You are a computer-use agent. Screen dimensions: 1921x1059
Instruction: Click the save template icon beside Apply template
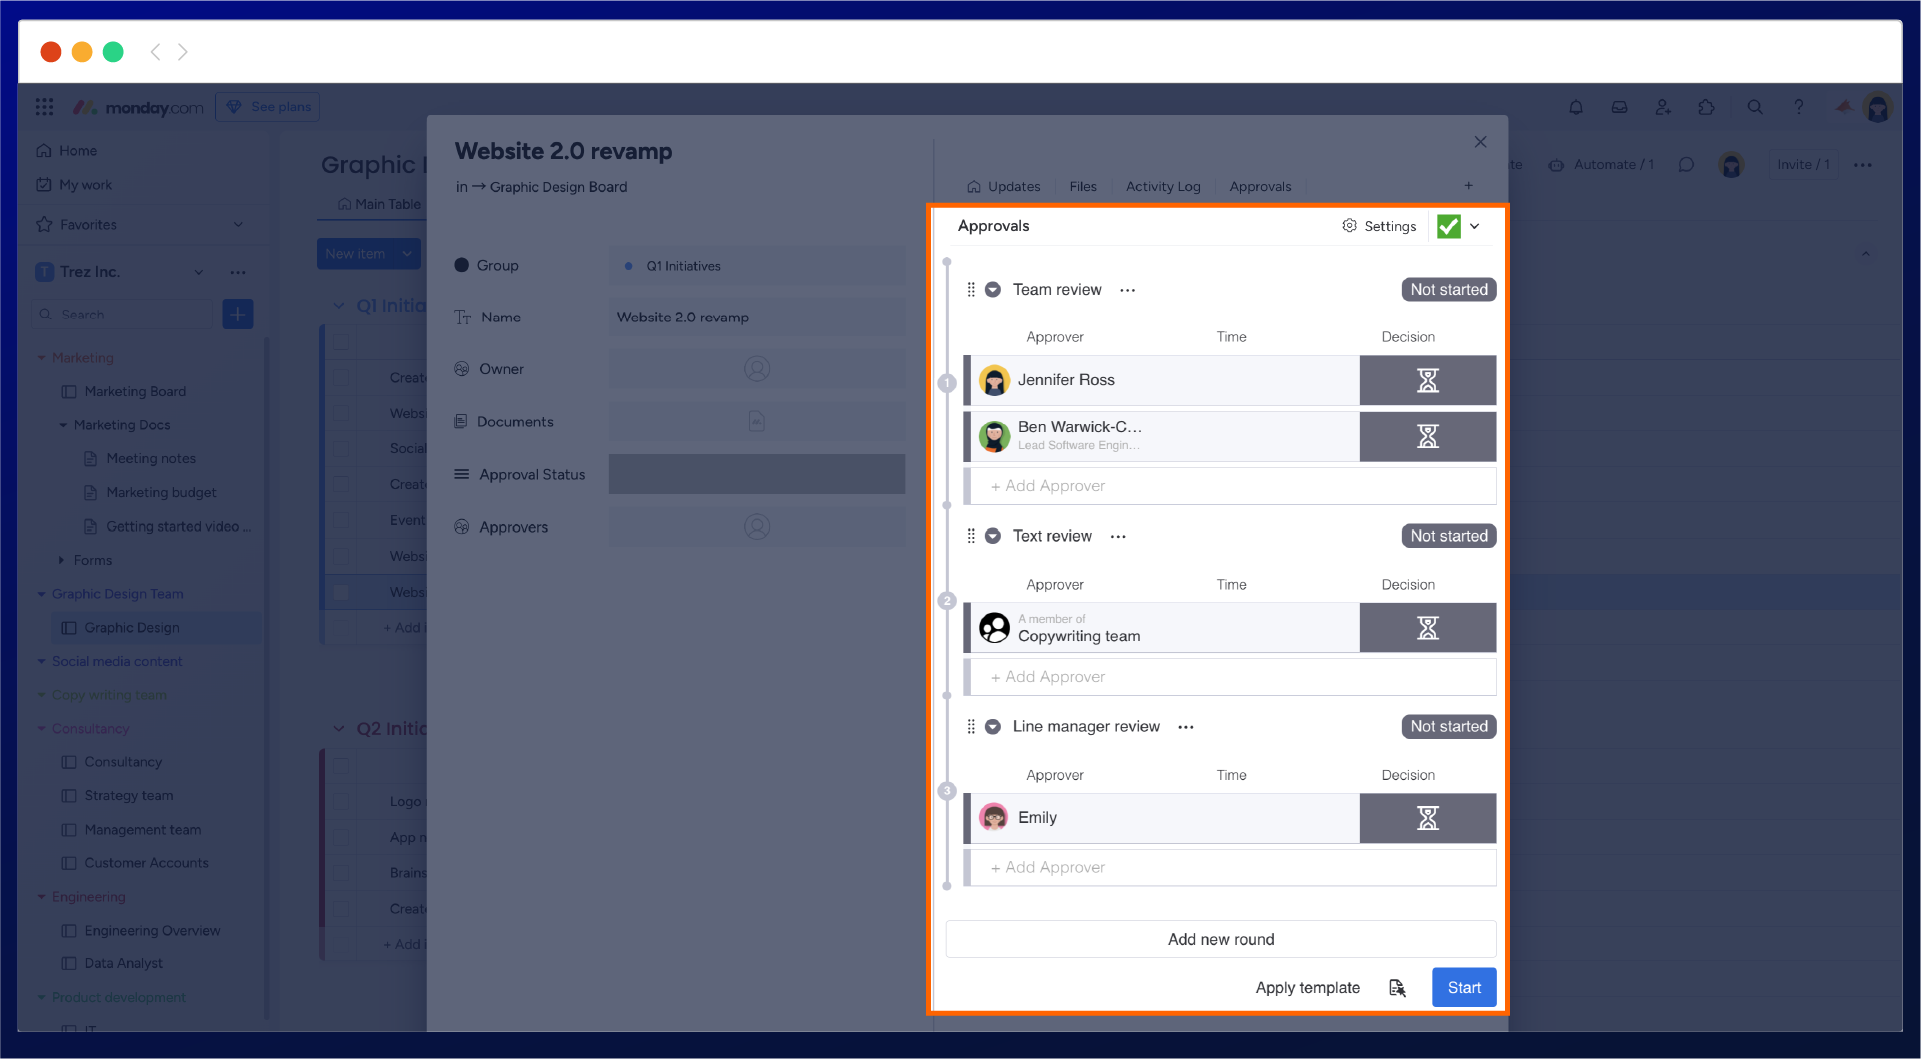(1397, 988)
